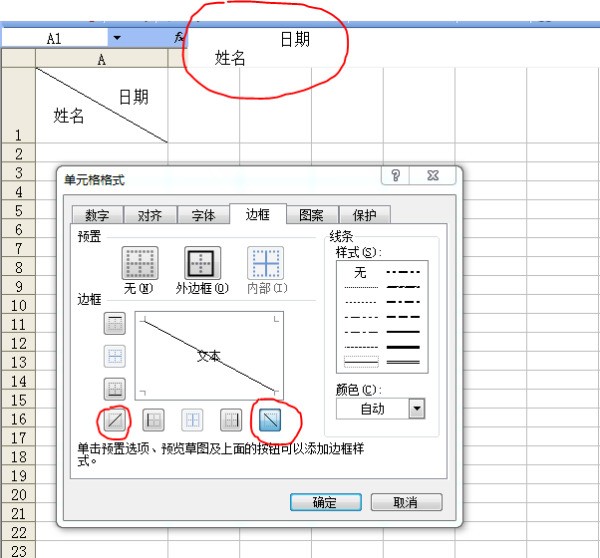600x558 pixels.
Task: Switch to the 字体 tab
Action: pyautogui.click(x=203, y=215)
